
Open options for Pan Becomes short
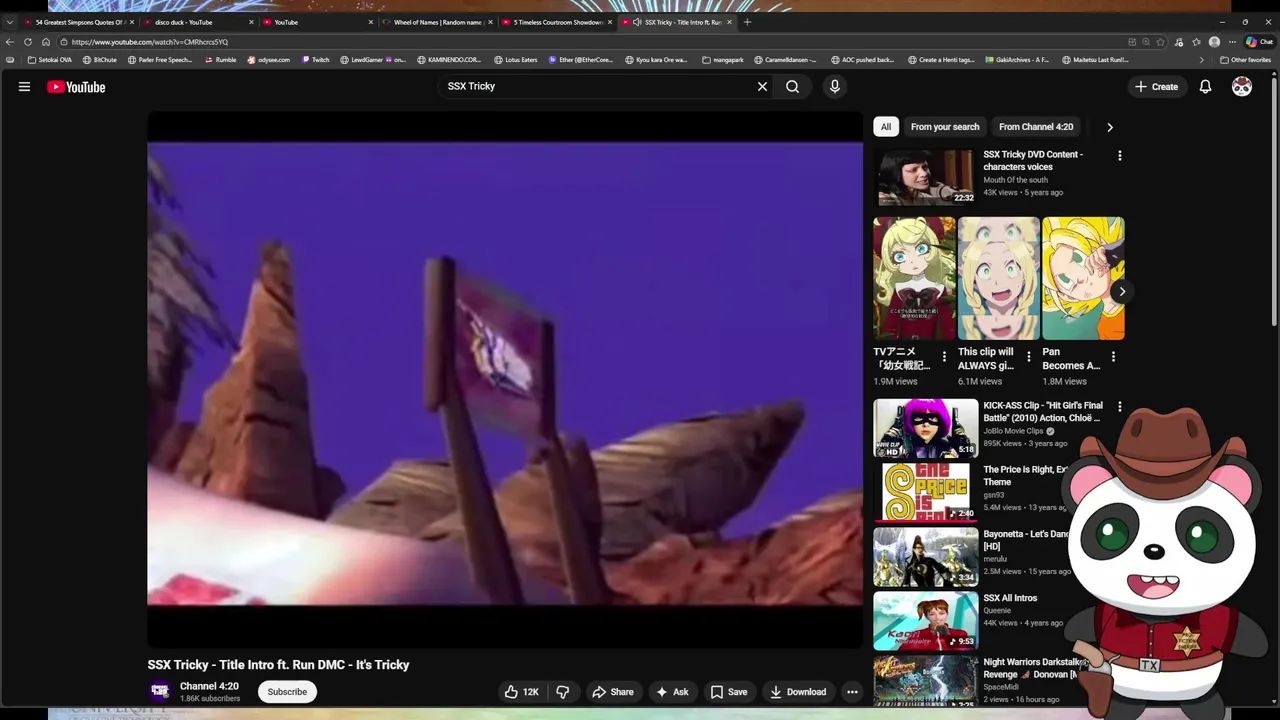click(x=1113, y=357)
